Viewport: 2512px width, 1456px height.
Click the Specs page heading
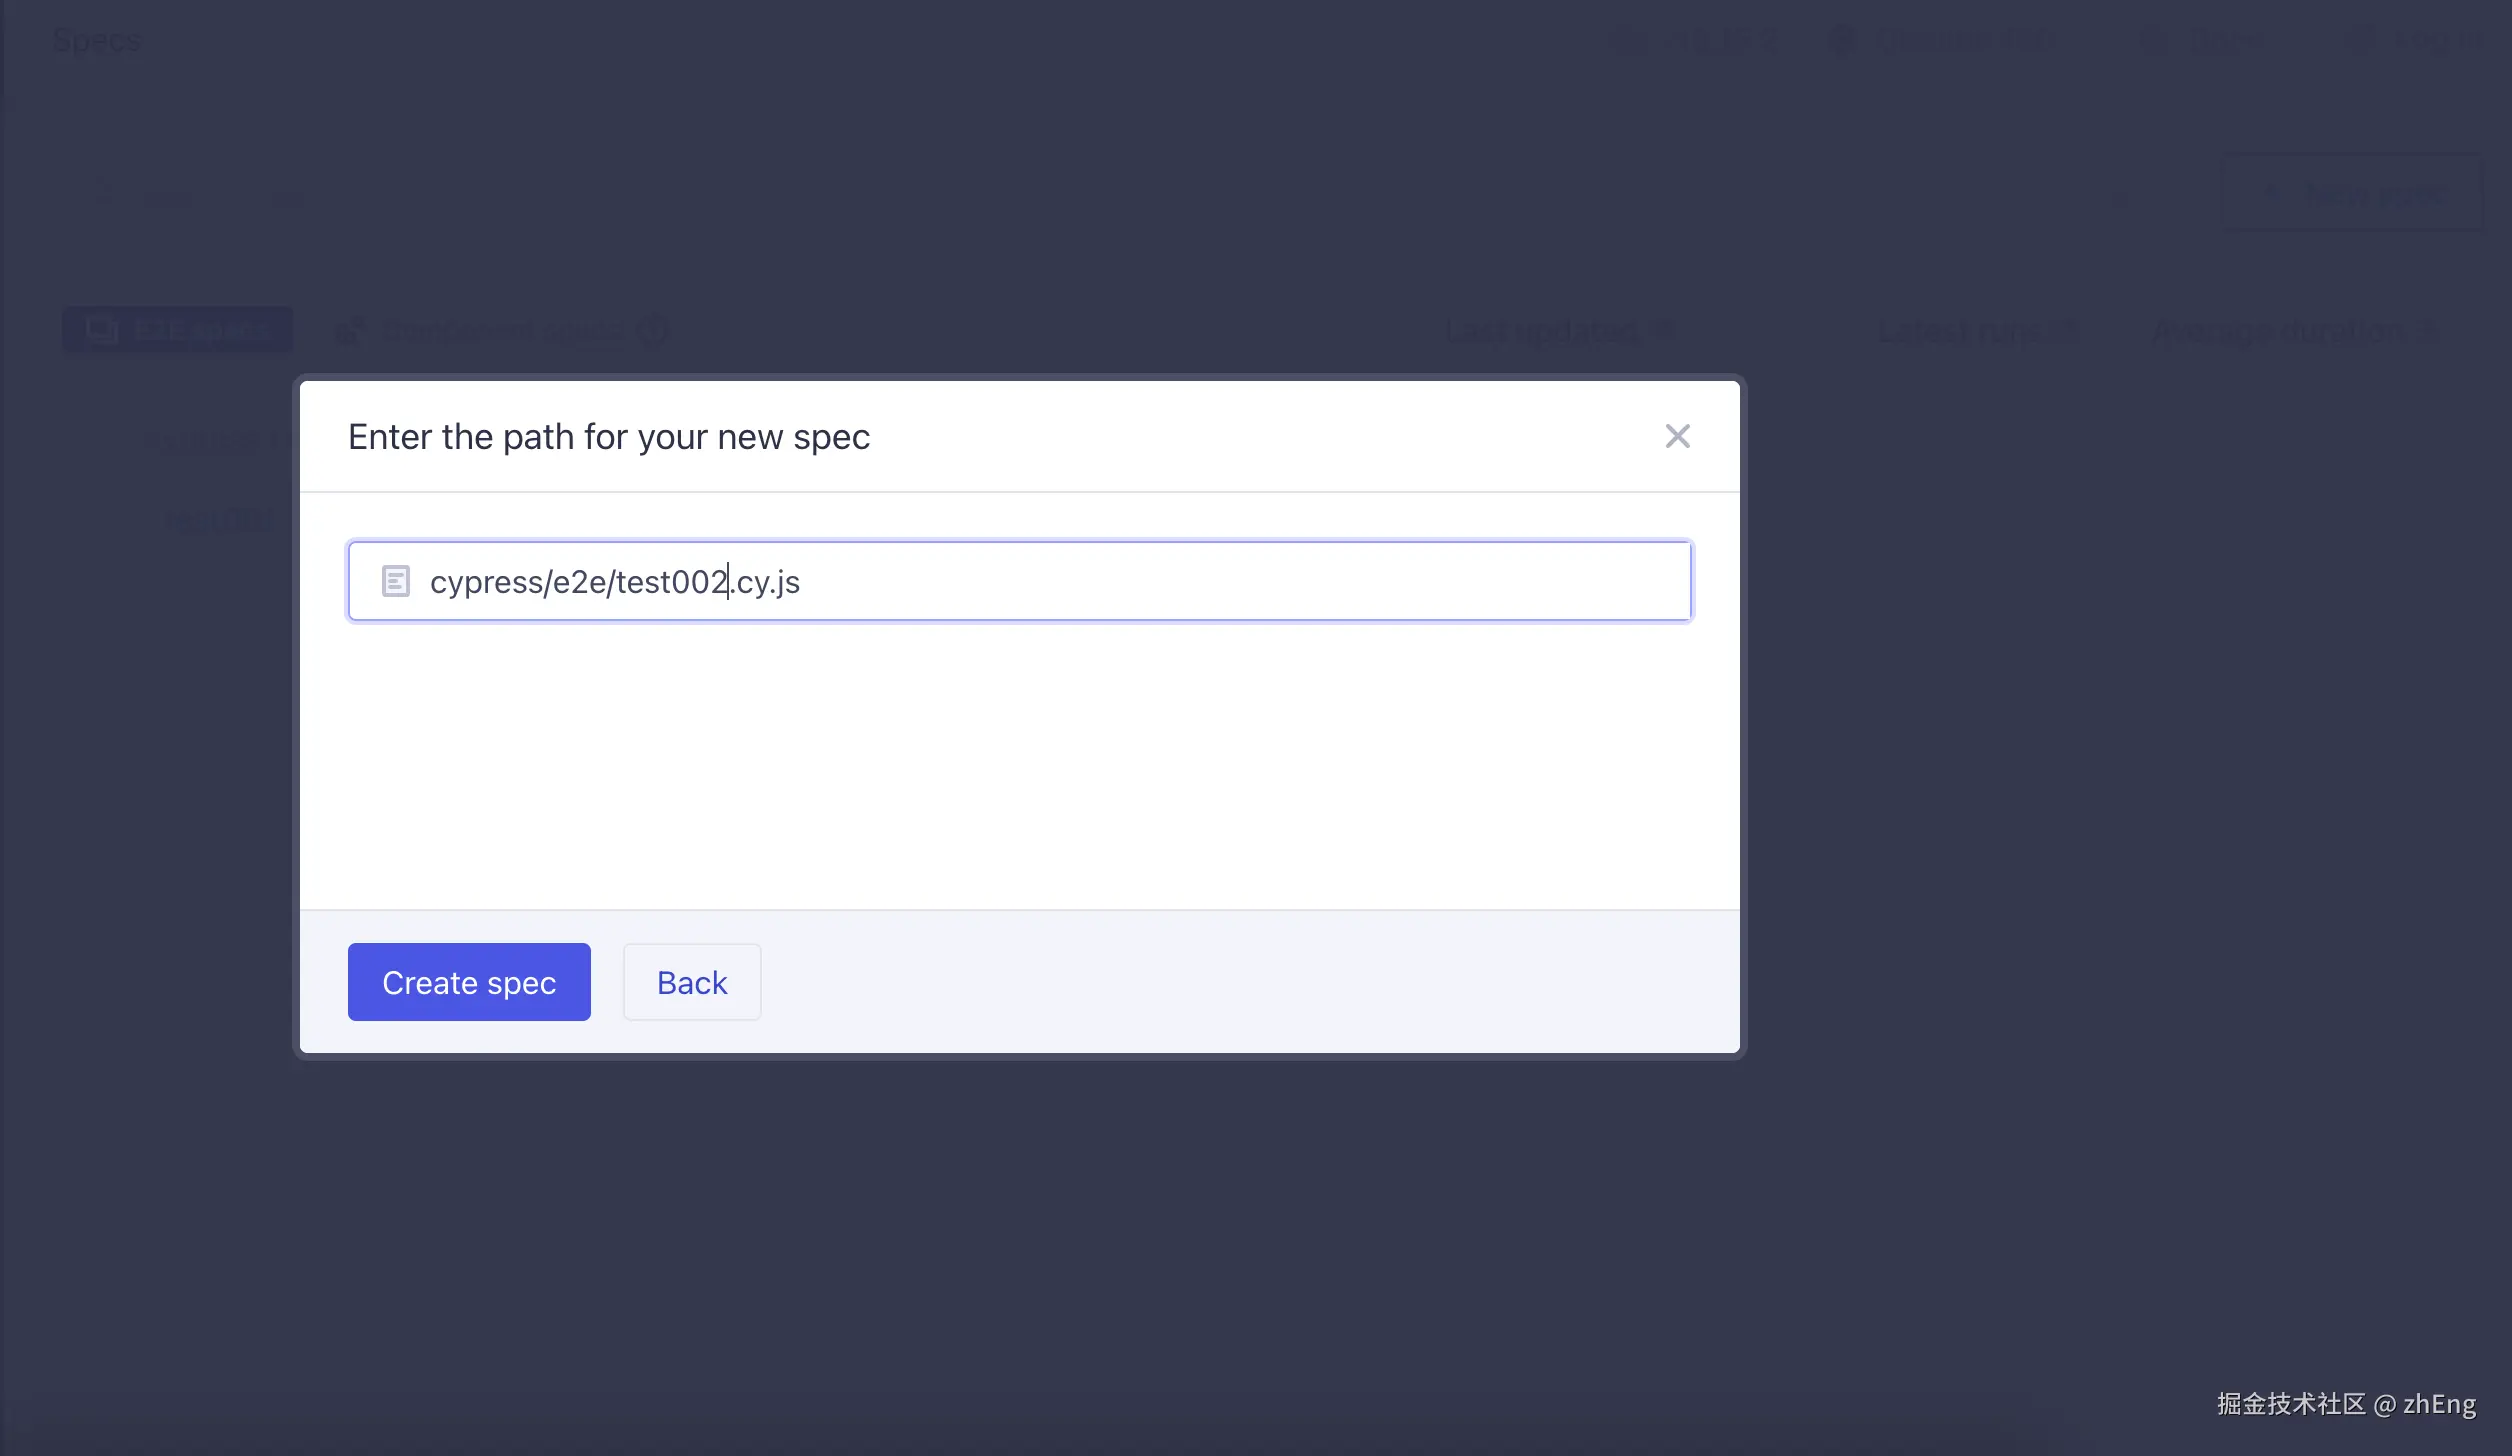(97, 41)
